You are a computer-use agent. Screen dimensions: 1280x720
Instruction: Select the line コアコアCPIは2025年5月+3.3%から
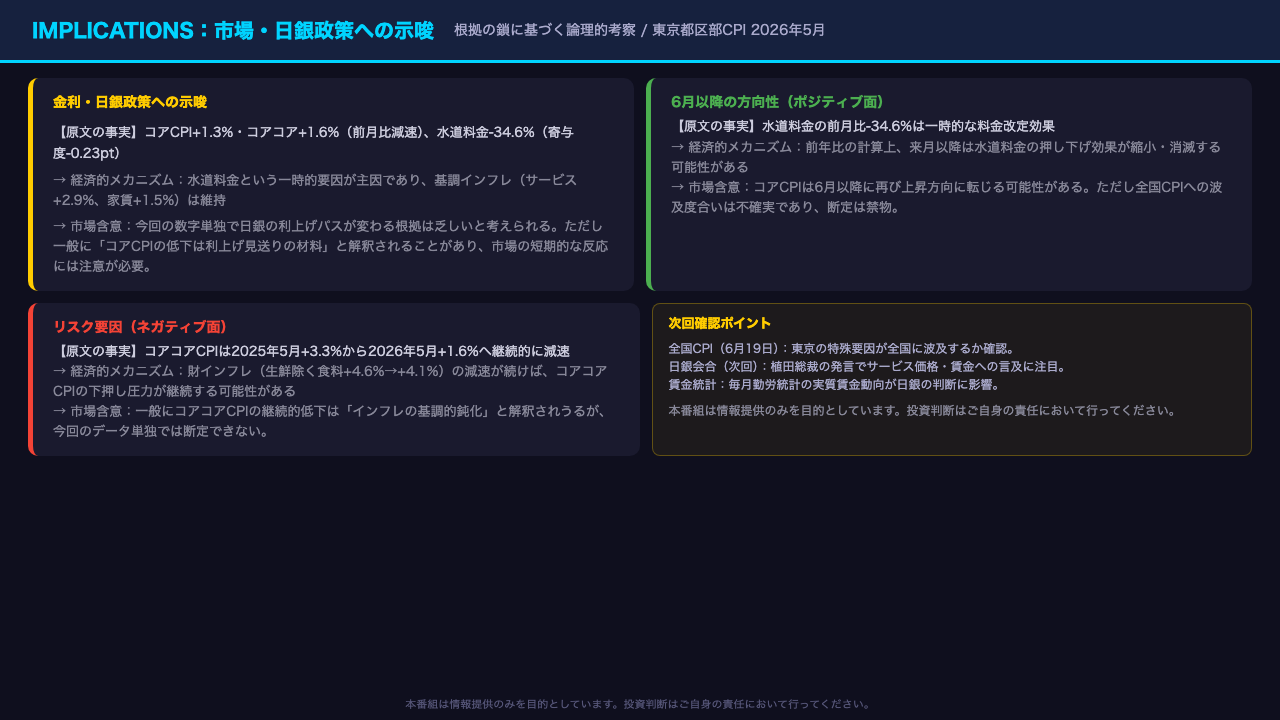pos(311,351)
